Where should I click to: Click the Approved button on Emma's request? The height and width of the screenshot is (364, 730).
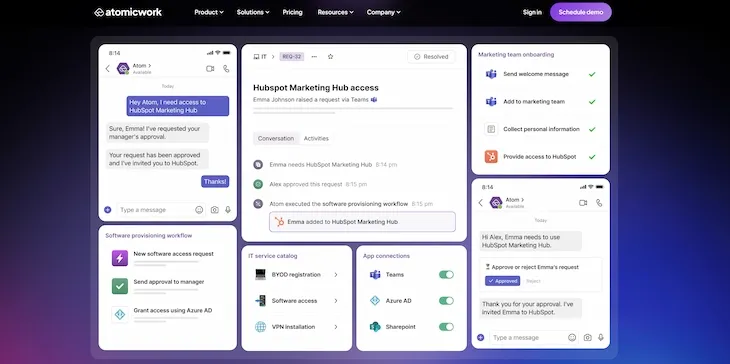502,281
